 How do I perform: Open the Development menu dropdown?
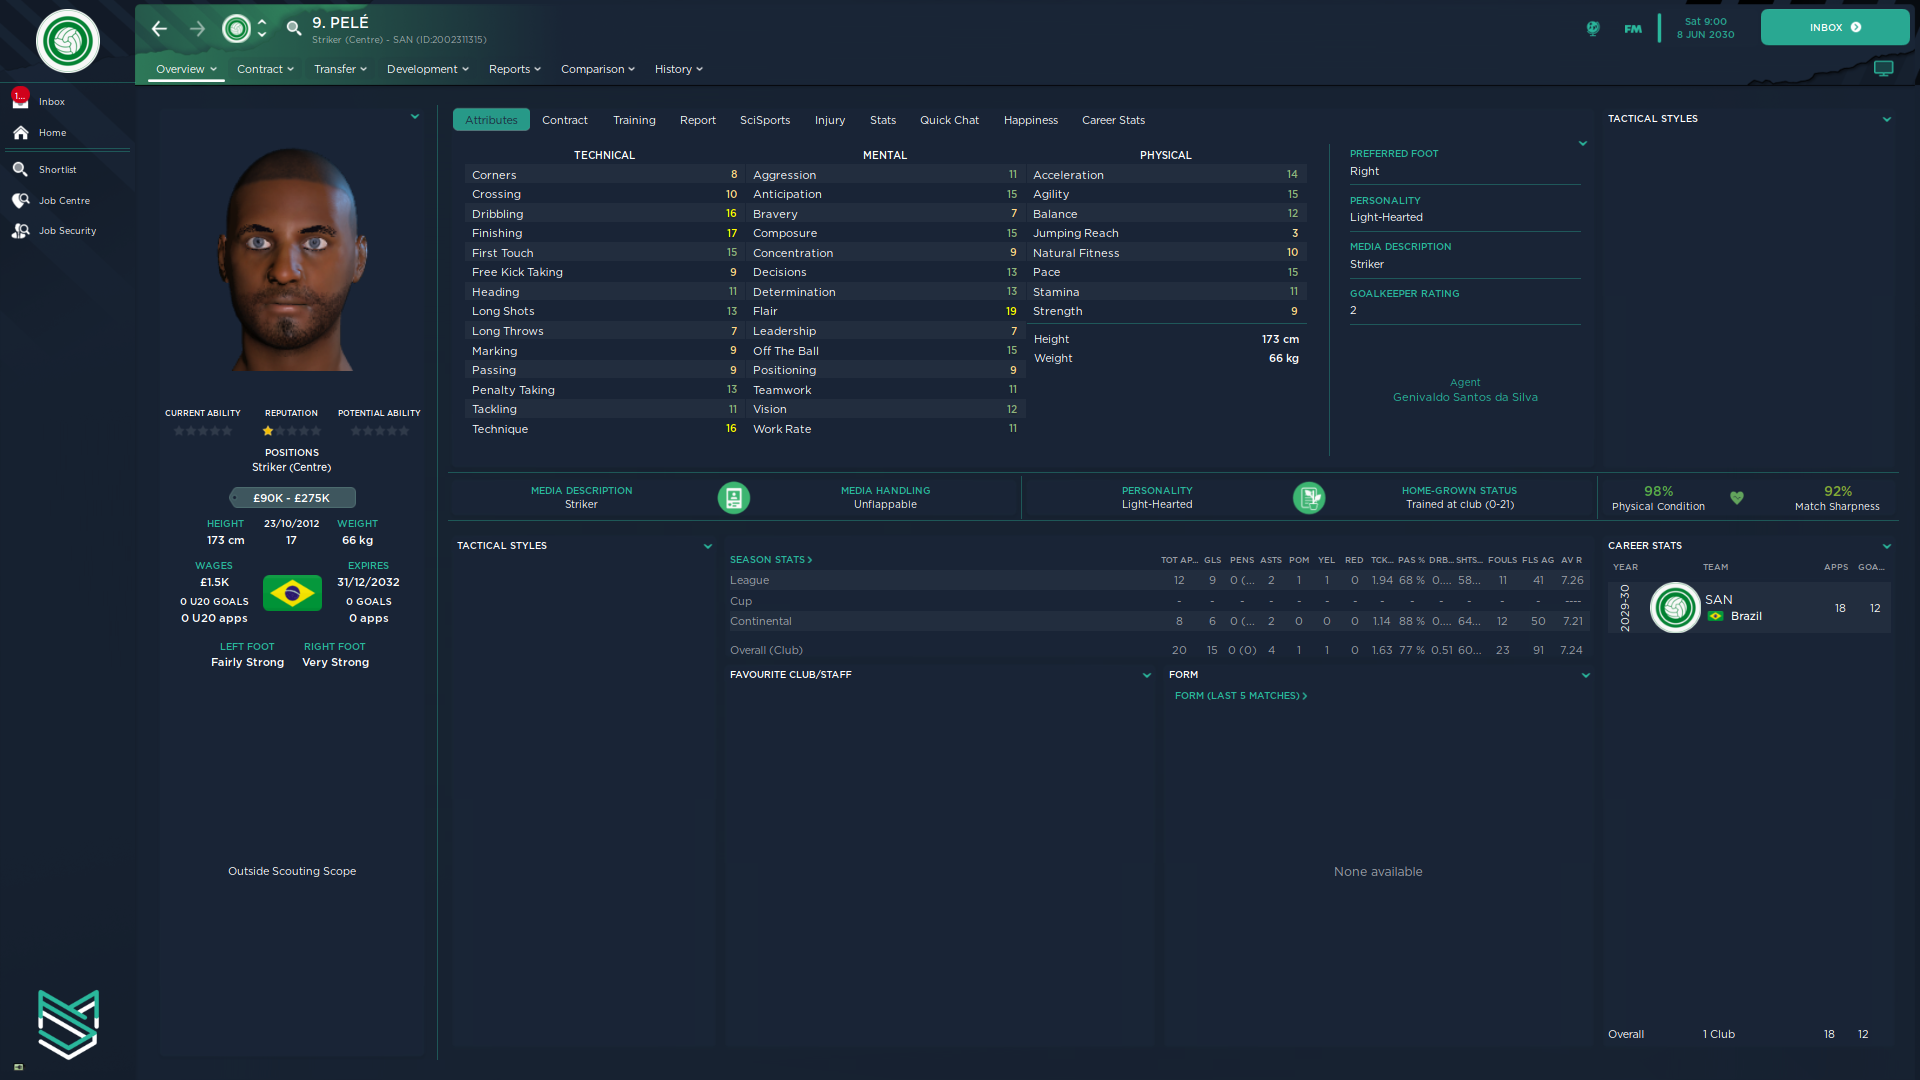427,70
